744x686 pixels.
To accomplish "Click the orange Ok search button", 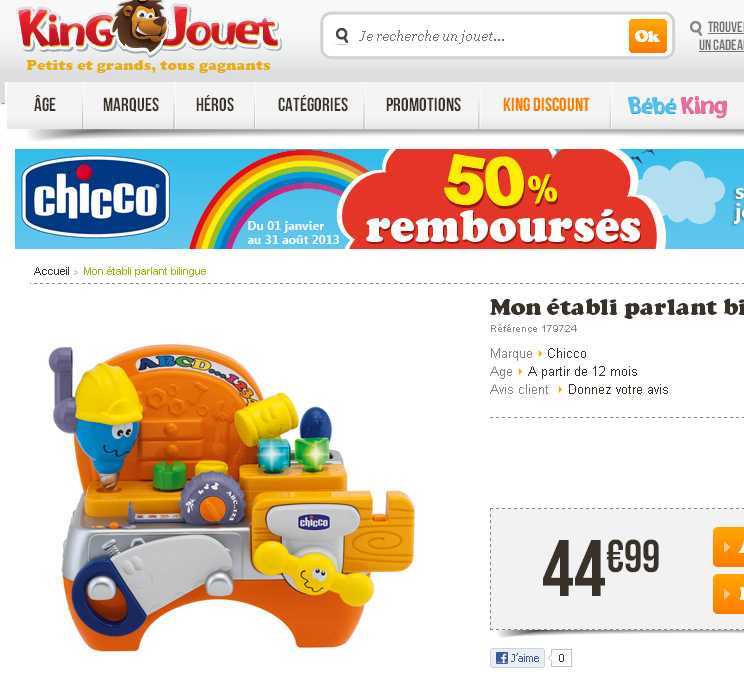I will click(648, 36).
